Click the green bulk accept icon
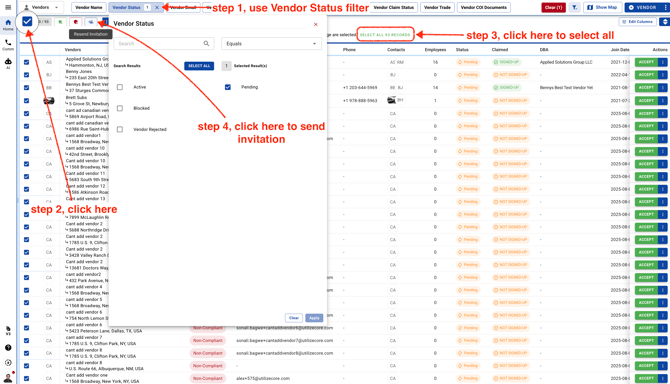Screen dimensions: 670x384 pyautogui.click(x=60, y=22)
